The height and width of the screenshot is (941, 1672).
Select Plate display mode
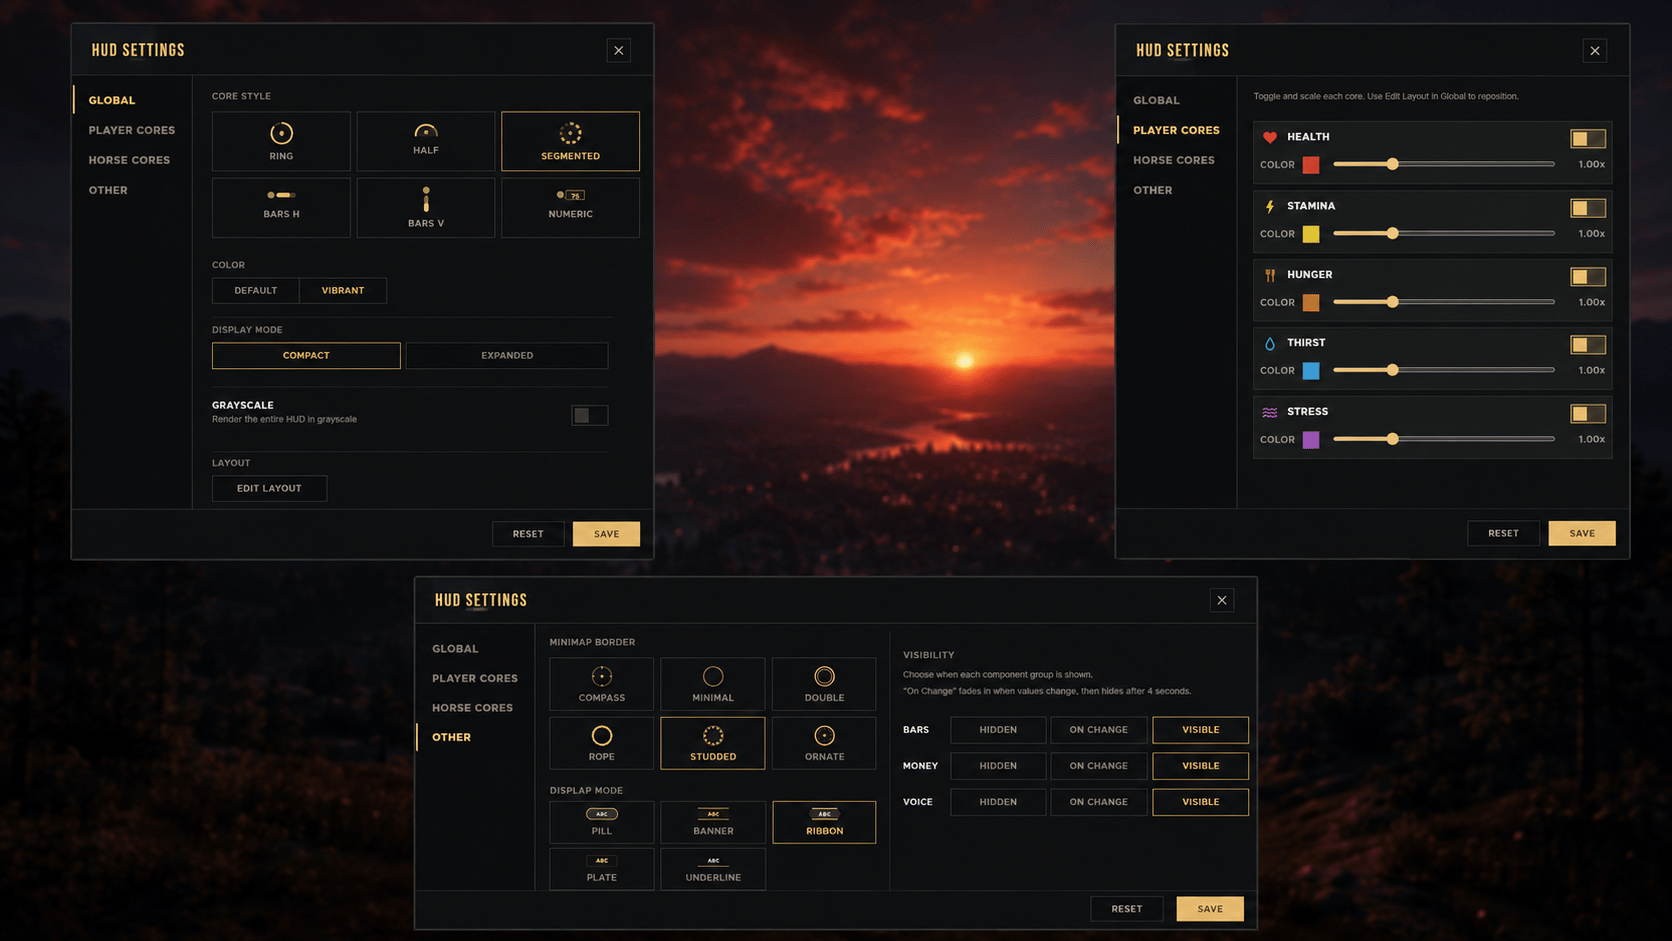pyautogui.click(x=602, y=869)
